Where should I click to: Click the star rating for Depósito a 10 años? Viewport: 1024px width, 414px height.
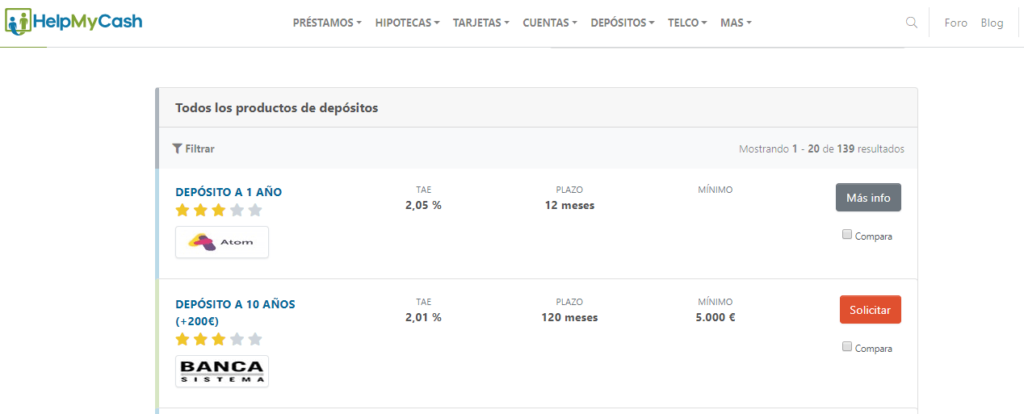219,339
